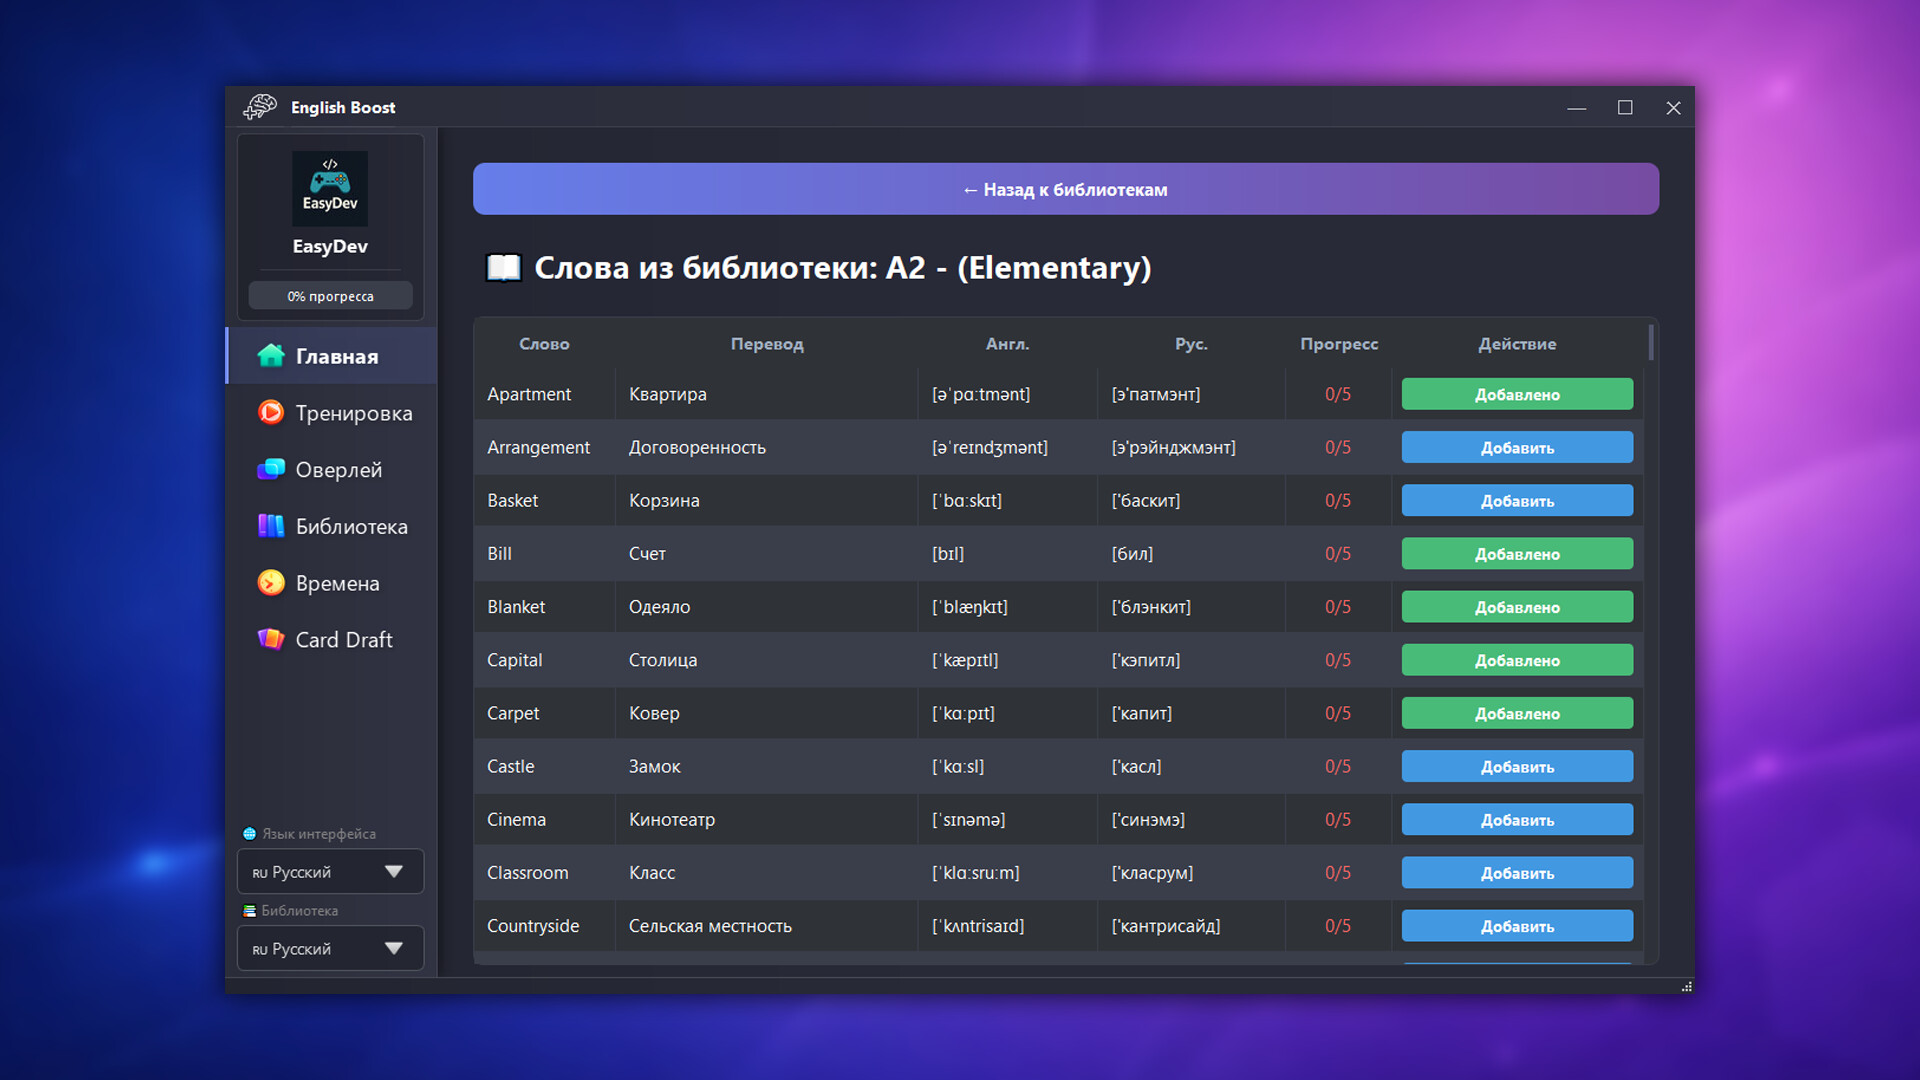
Task: Add the word Castle with Добавить
Action: 1516,767
